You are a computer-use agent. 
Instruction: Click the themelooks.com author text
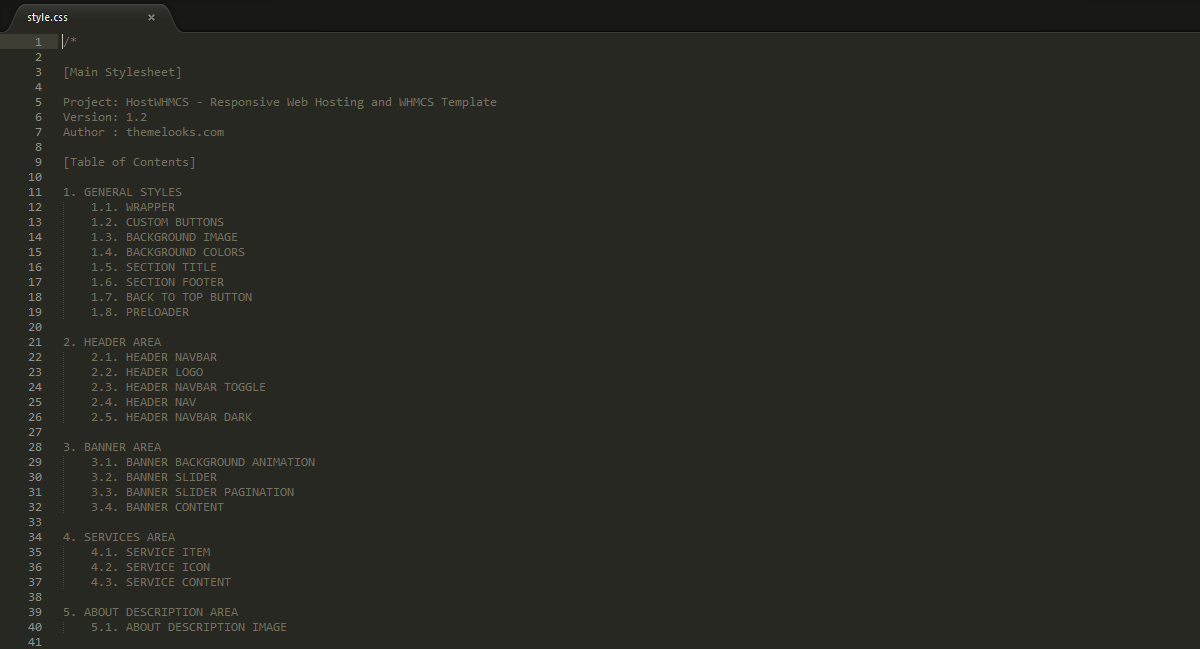pos(174,132)
